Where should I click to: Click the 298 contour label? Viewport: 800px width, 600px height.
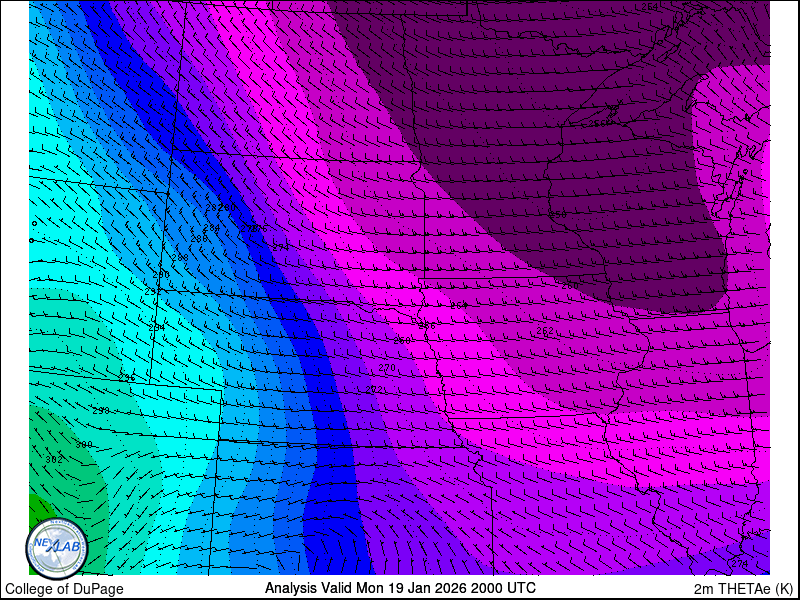[x=101, y=410]
